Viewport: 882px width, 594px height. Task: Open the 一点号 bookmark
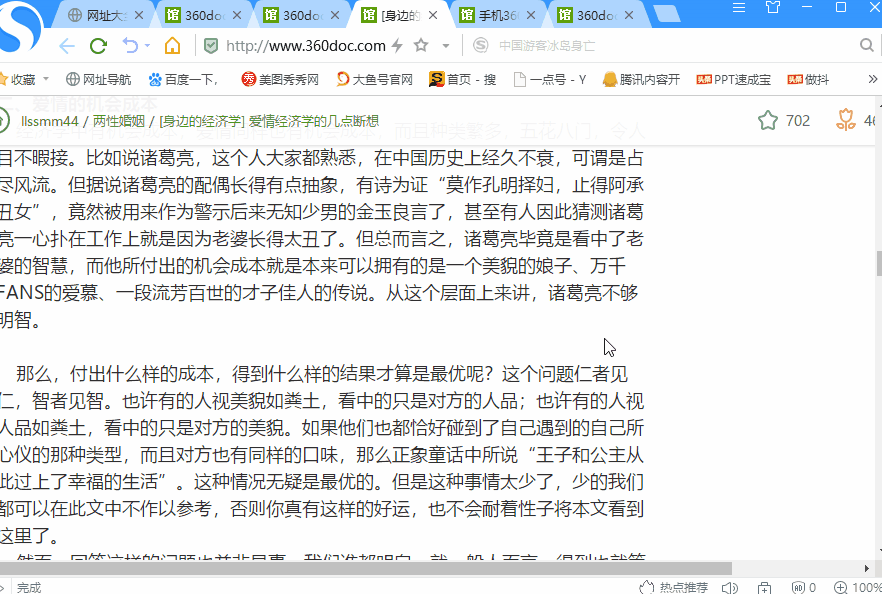coord(550,79)
